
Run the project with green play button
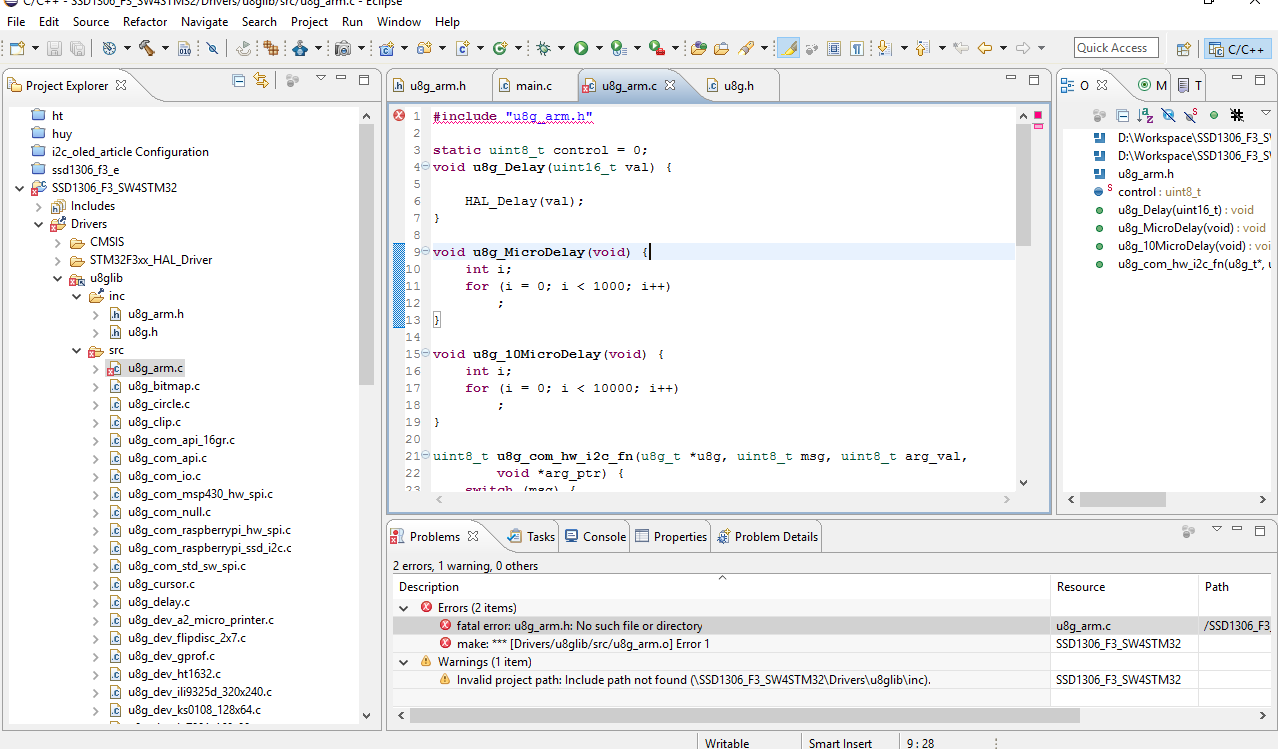coord(581,48)
